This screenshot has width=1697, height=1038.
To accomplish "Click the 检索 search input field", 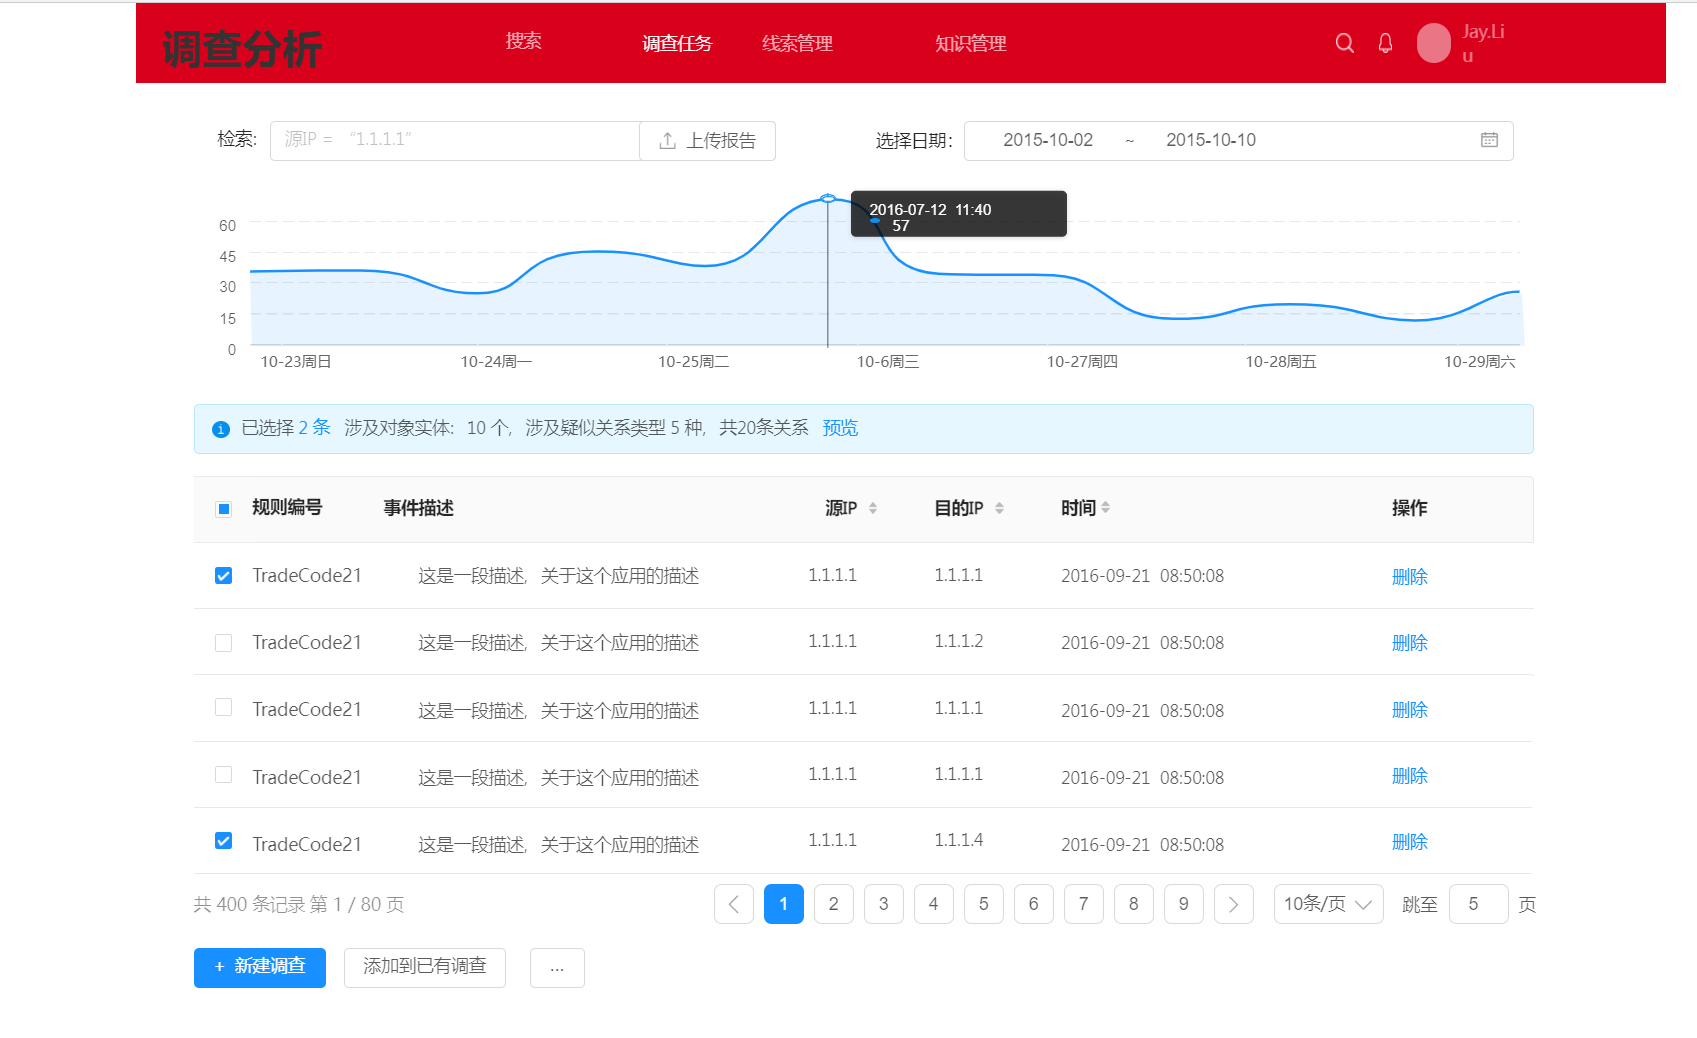I will tap(455, 141).
